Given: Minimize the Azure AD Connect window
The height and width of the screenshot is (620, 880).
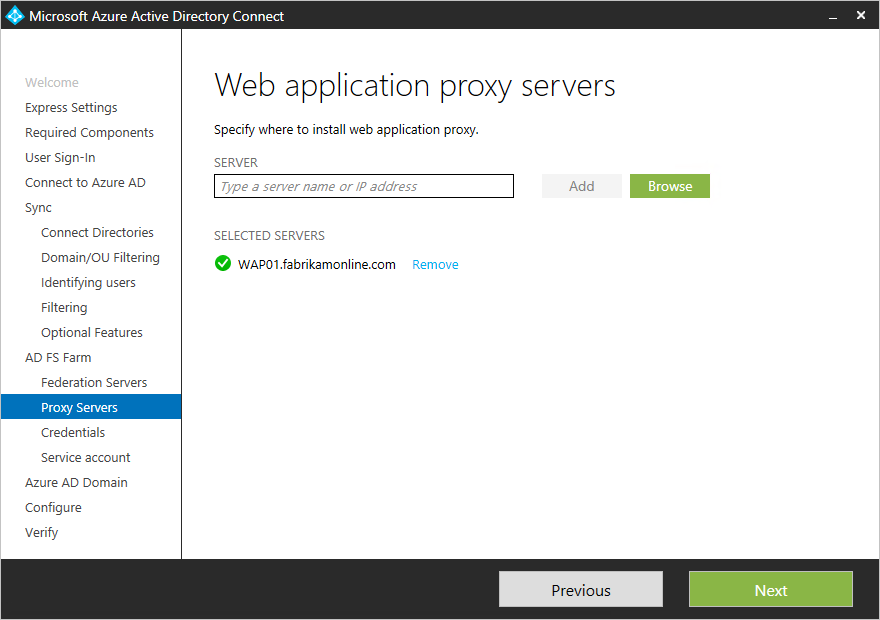Looking at the screenshot, I should coord(833,16).
